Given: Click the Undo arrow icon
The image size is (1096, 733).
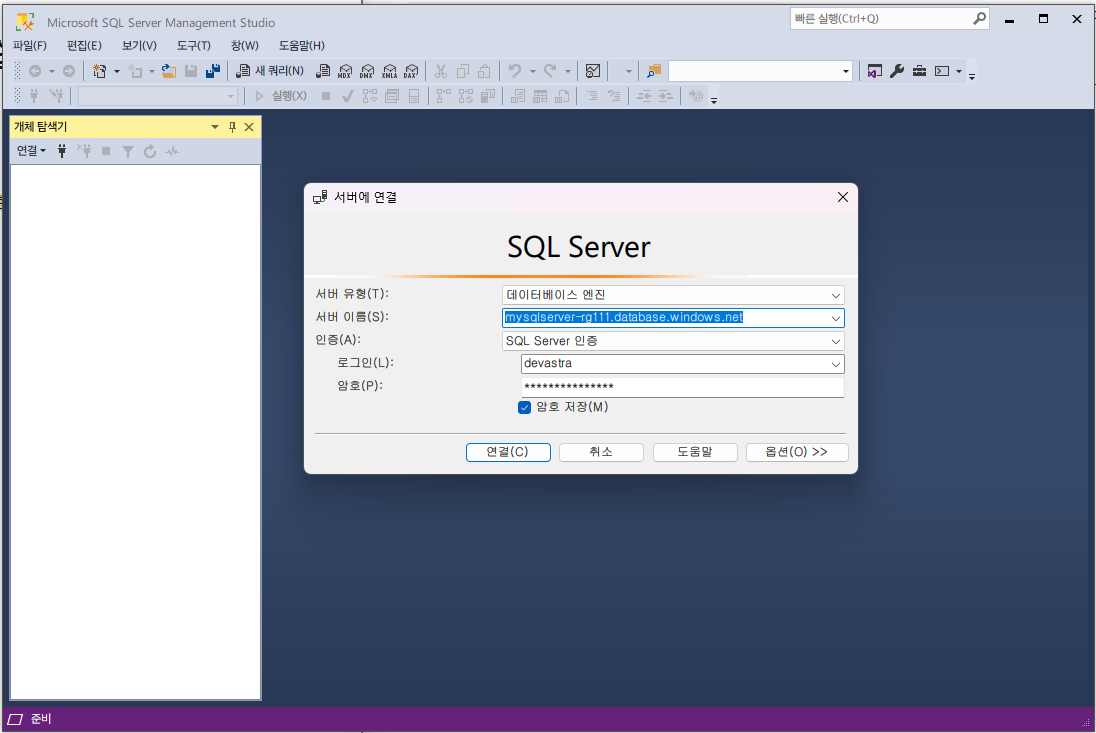Looking at the screenshot, I should tap(515, 71).
